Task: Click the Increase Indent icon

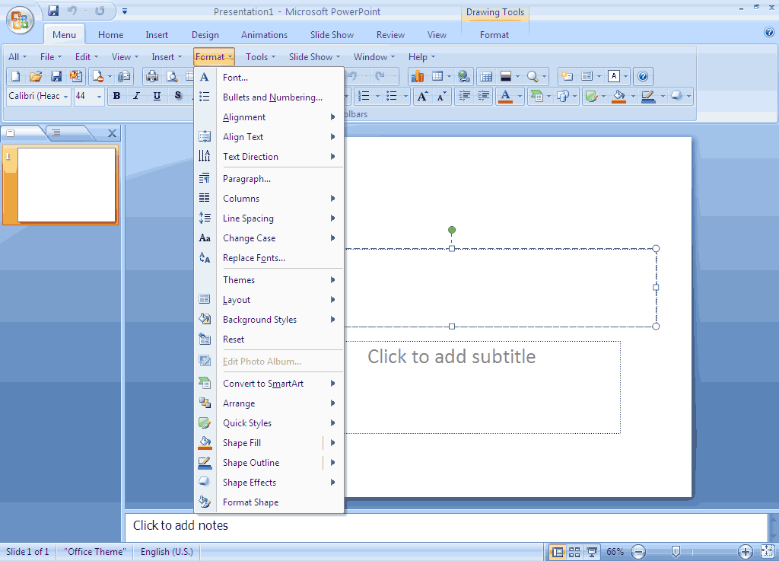Action: pyautogui.click(x=483, y=96)
